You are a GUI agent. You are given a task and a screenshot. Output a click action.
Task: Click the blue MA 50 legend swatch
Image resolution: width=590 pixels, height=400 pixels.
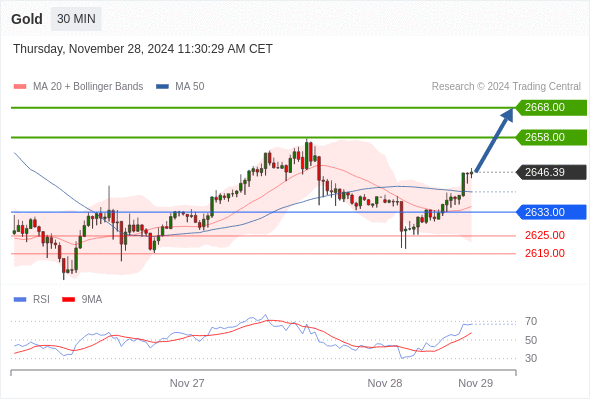click(x=162, y=87)
